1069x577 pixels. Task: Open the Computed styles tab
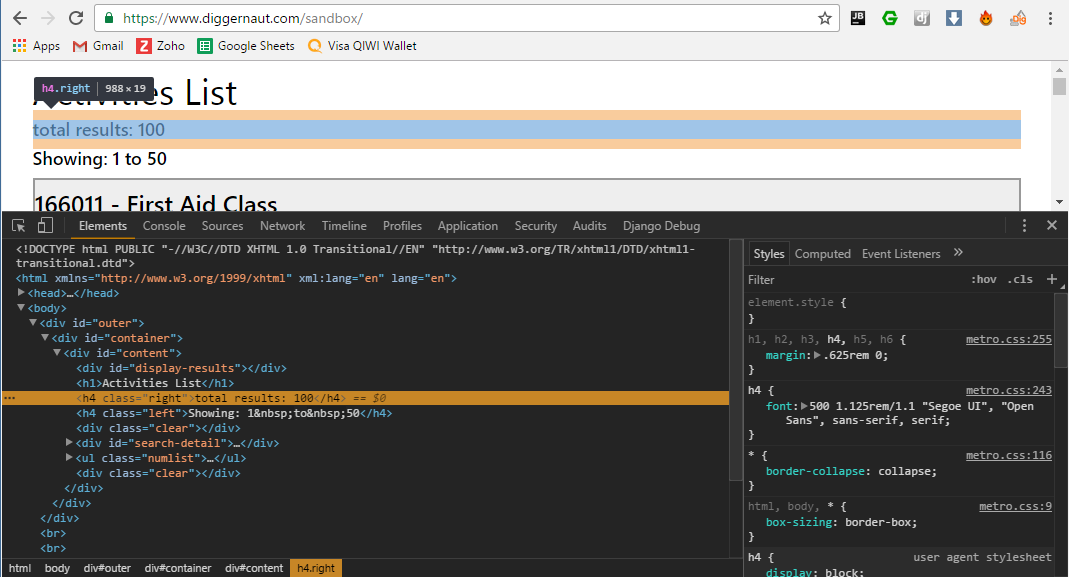822,254
